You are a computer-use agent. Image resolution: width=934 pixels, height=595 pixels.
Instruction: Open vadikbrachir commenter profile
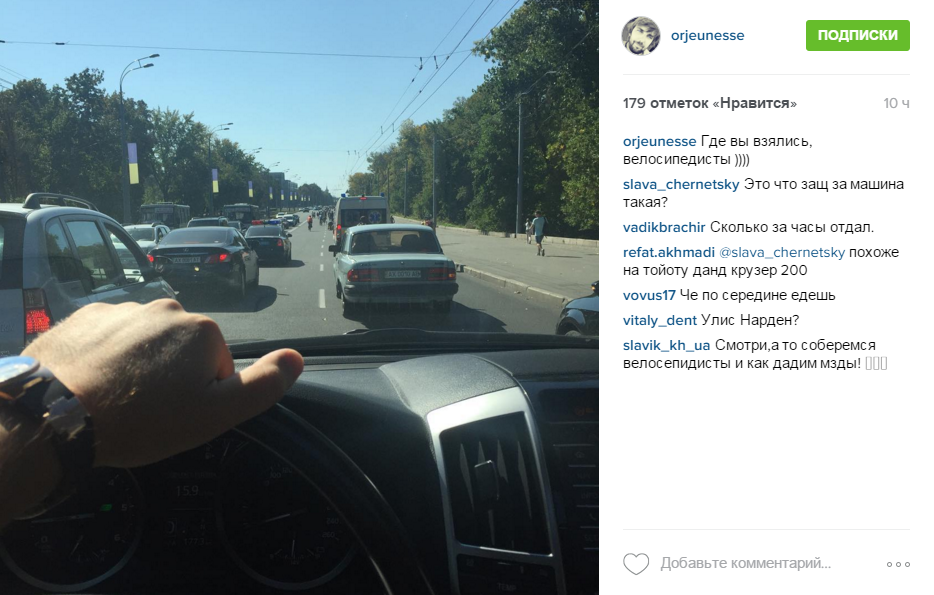tap(664, 227)
